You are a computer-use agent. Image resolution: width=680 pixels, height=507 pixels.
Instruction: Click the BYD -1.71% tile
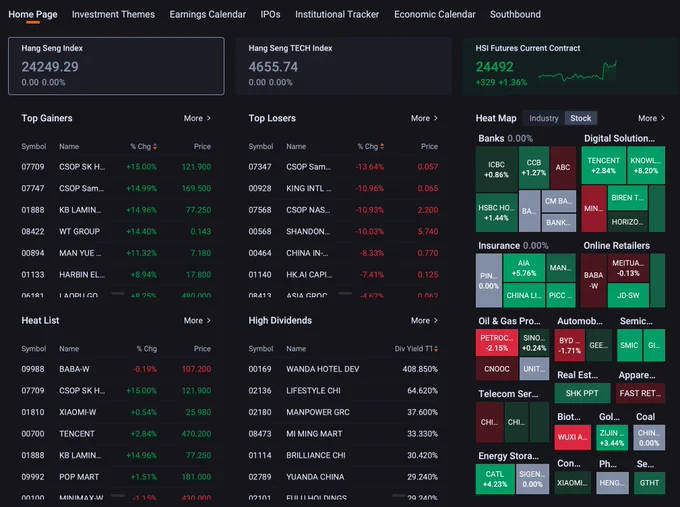[x=570, y=345]
